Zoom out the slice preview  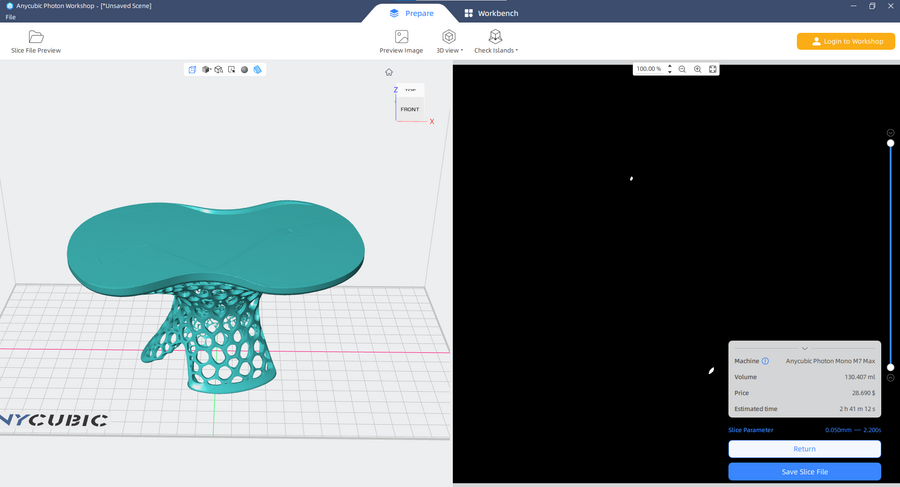682,69
